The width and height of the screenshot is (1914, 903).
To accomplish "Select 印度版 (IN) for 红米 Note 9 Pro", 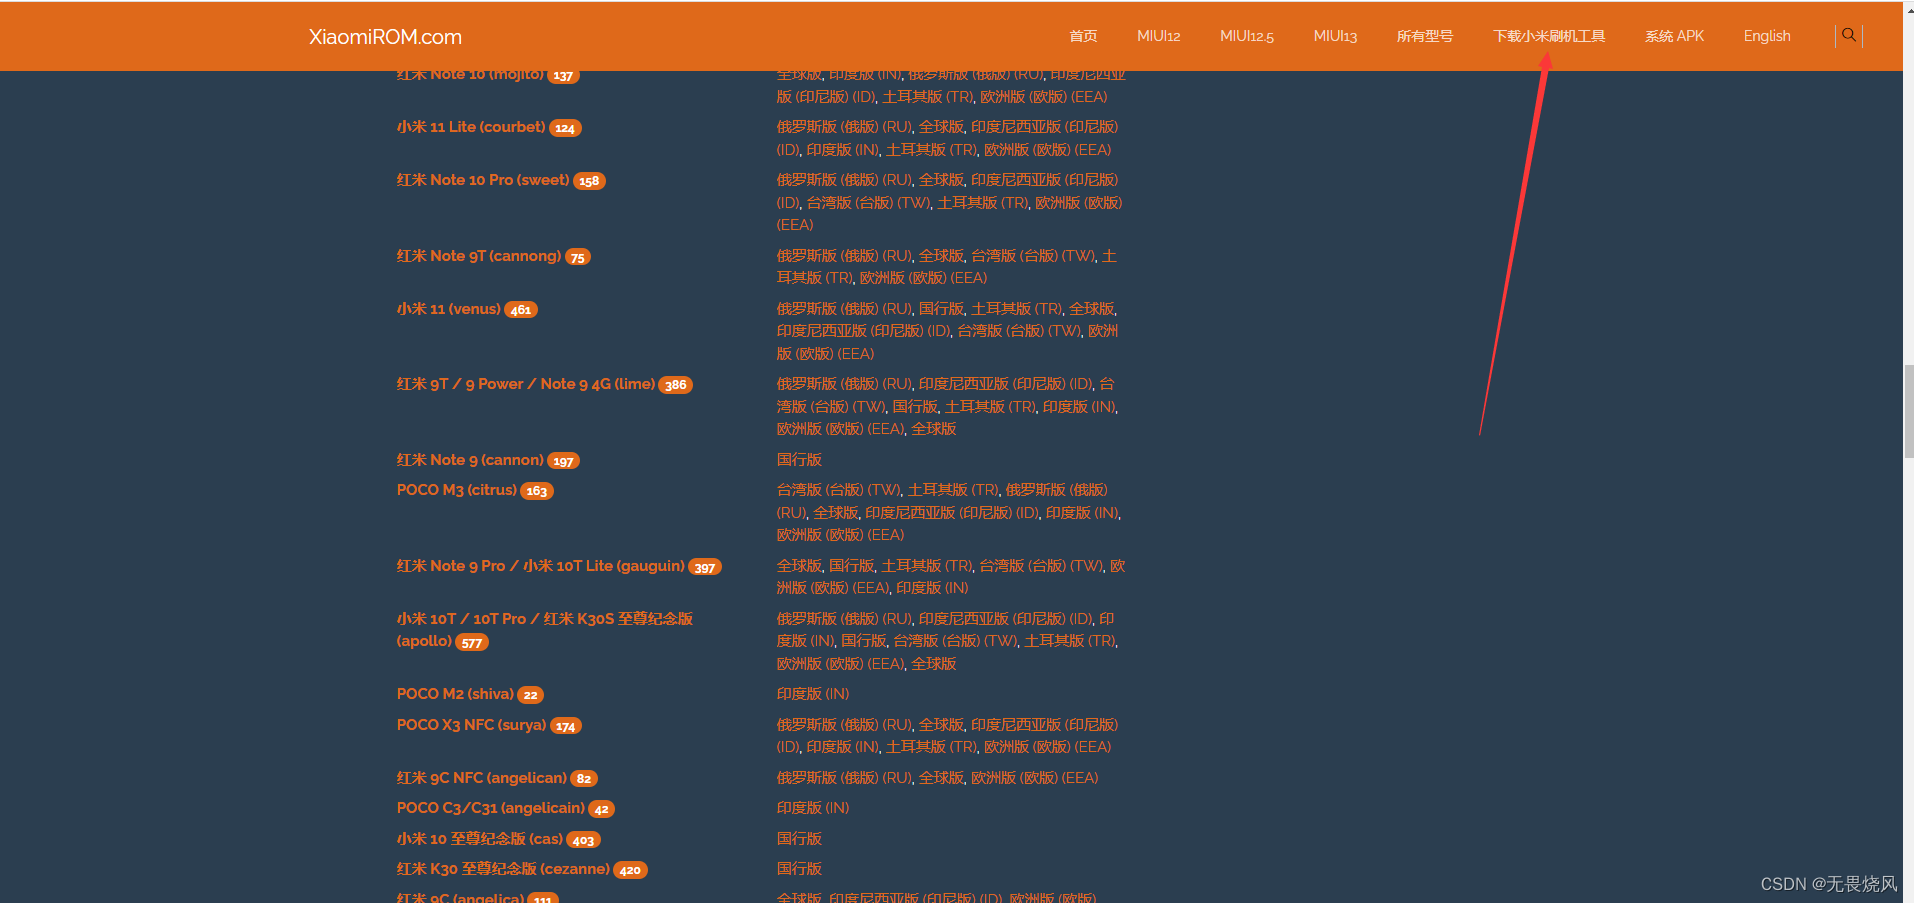I will pos(932,588).
